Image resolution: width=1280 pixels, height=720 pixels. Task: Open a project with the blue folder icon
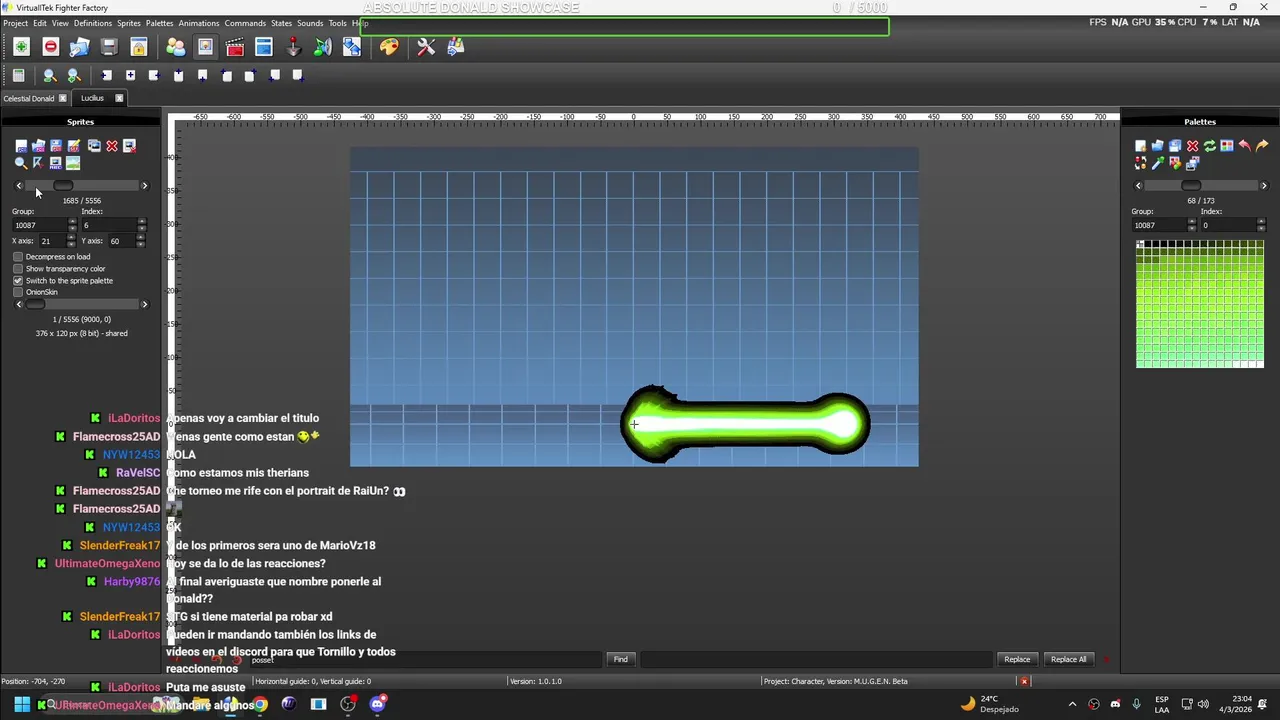[x=80, y=47]
